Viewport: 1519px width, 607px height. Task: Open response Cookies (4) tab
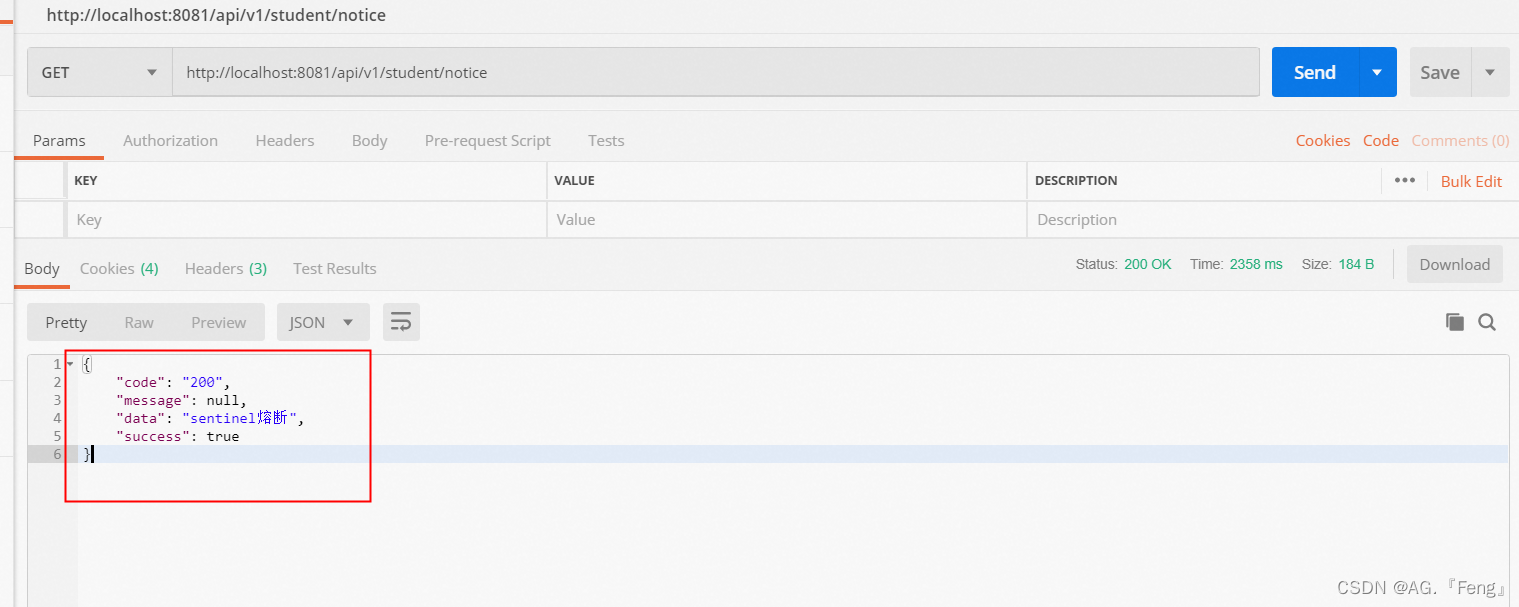coord(119,269)
